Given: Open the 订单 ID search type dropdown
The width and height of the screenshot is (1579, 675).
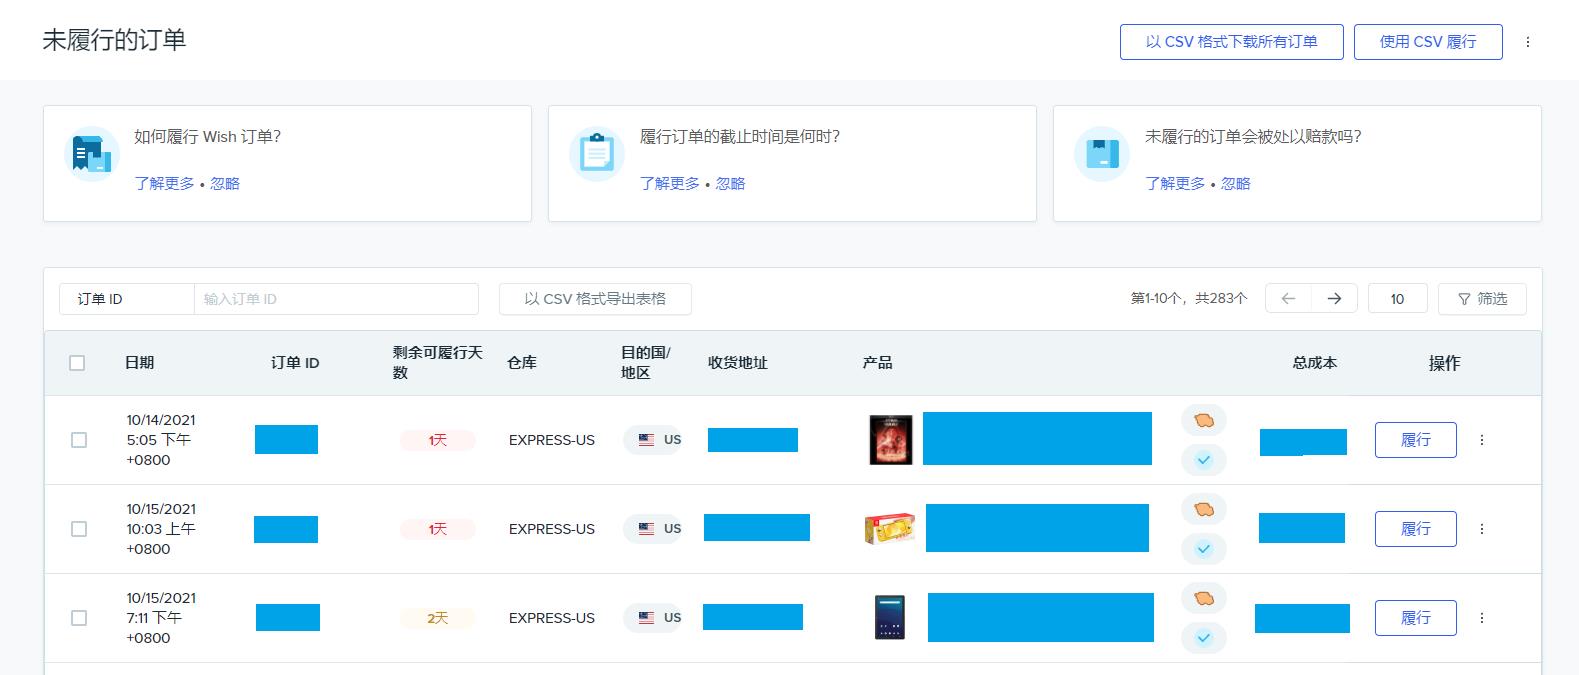Looking at the screenshot, I should pos(126,299).
